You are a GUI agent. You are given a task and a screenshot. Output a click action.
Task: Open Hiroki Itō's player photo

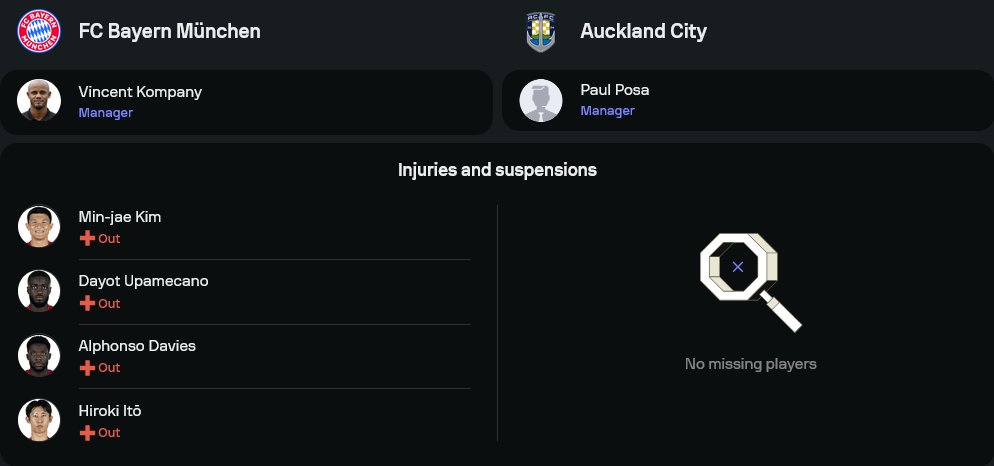coord(39,420)
